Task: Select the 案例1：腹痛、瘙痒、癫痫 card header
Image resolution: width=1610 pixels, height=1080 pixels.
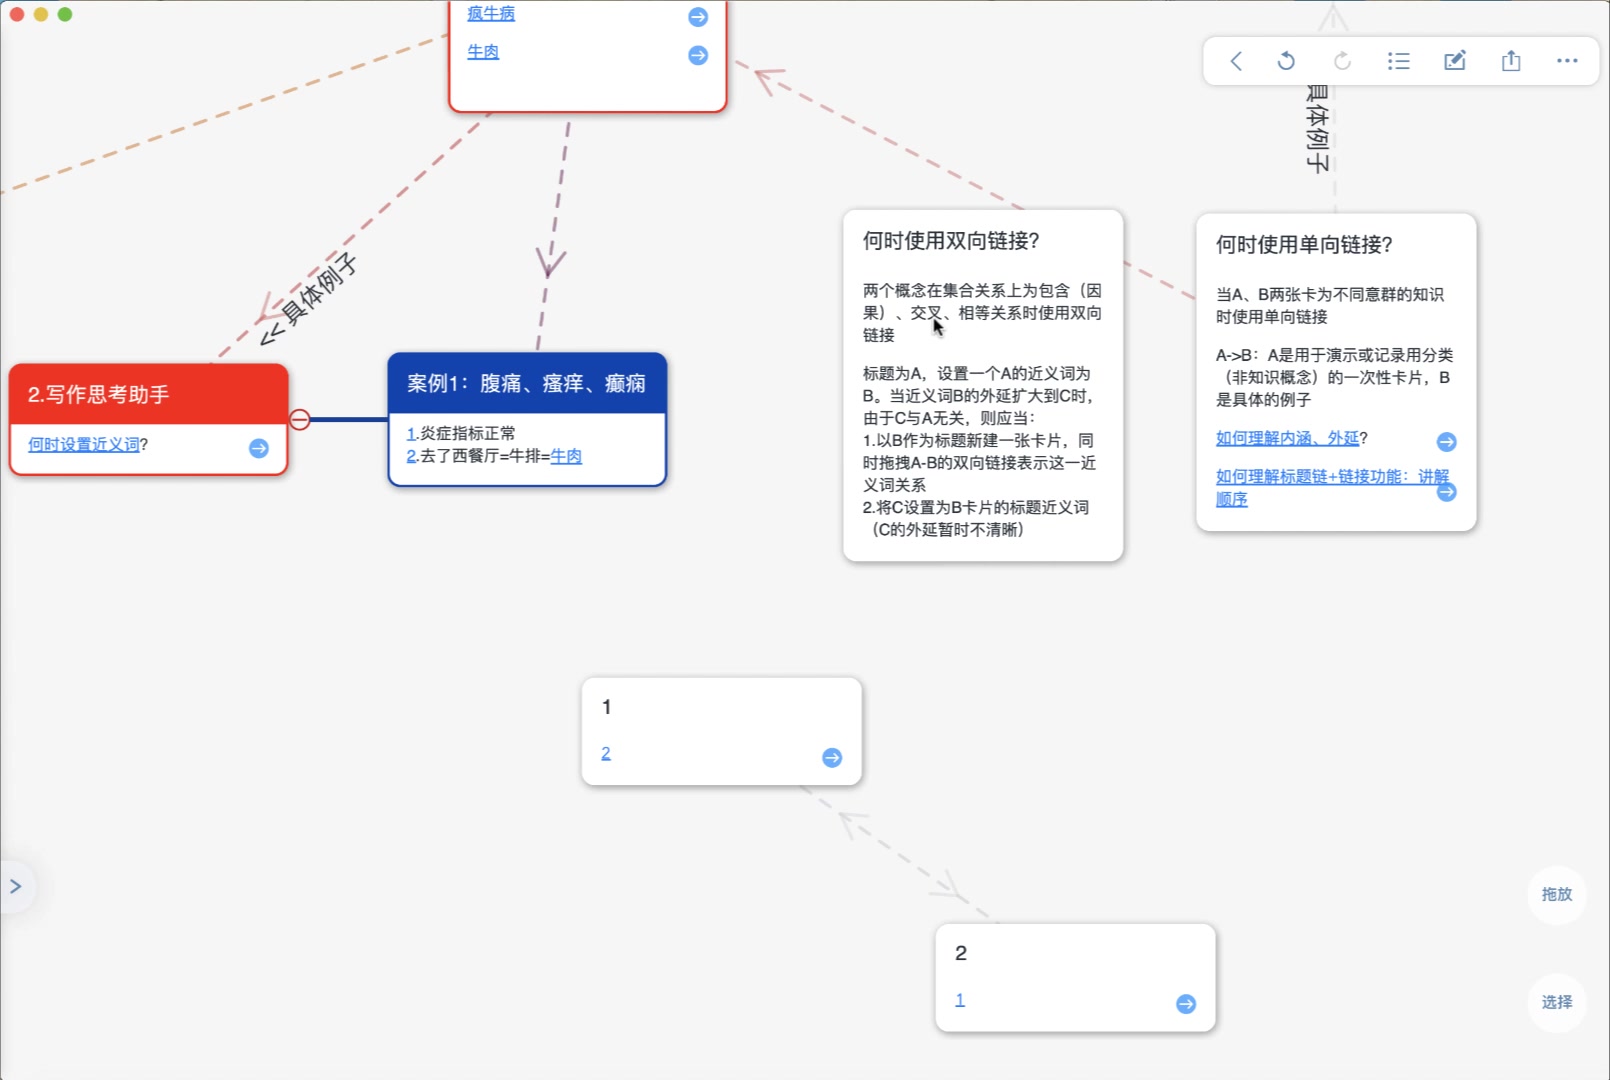Action: pyautogui.click(x=527, y=383)
